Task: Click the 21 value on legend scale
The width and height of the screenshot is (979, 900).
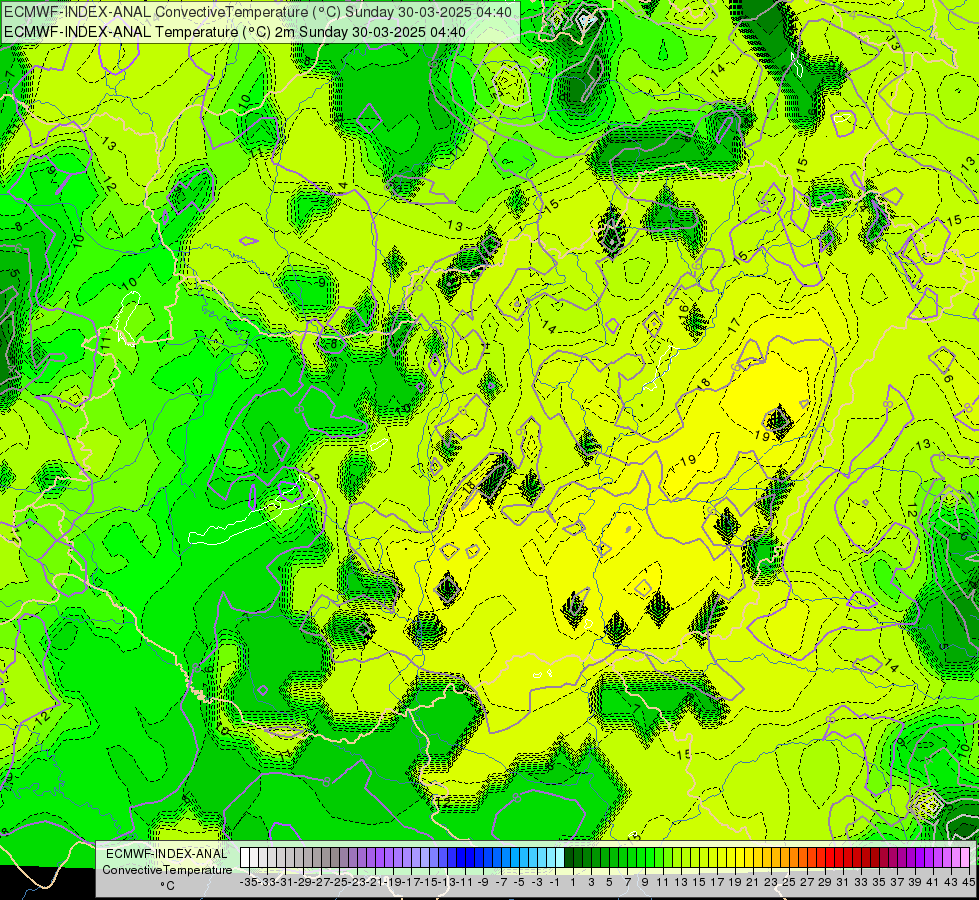Action: pos(753,883)
